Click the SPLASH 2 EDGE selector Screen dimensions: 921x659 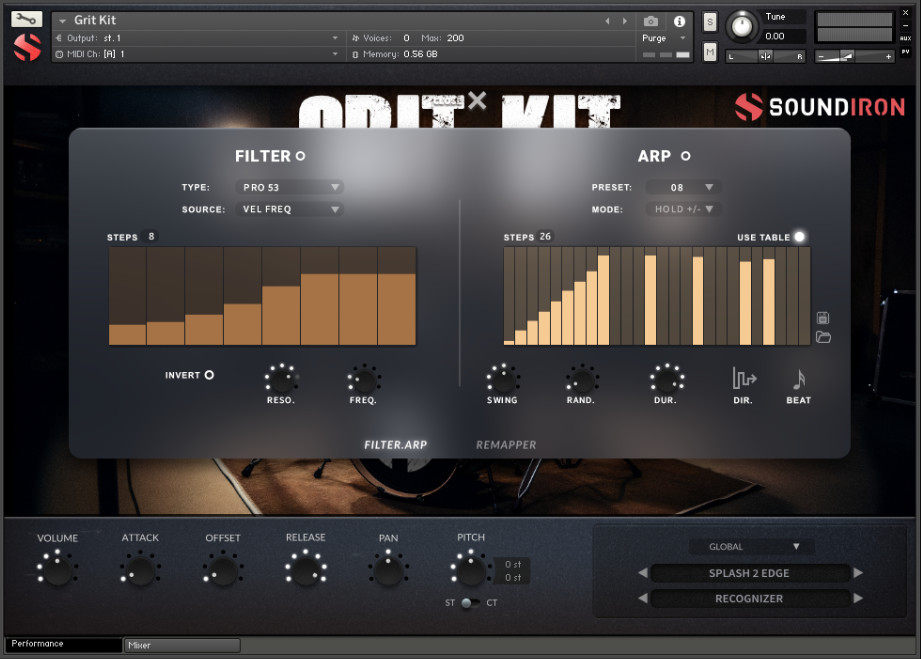pos(749,573)
